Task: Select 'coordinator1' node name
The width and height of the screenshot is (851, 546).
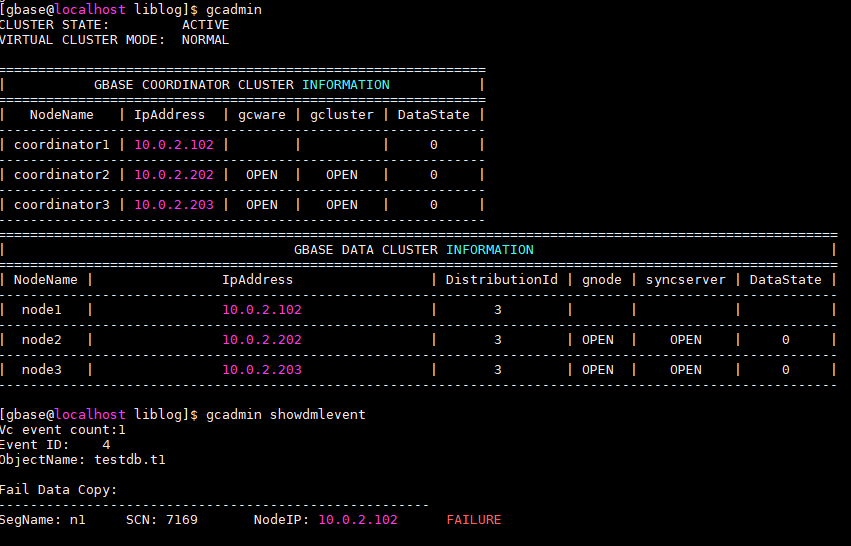Action: click(61, 145)
